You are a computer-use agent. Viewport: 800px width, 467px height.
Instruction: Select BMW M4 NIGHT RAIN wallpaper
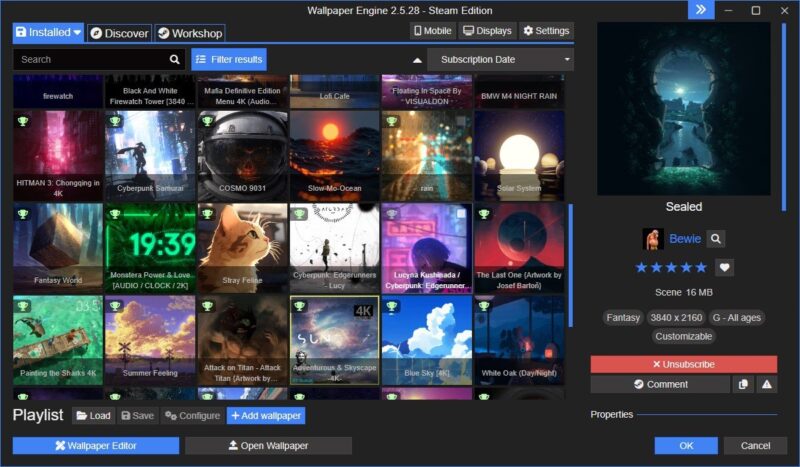tap(519, 91)
